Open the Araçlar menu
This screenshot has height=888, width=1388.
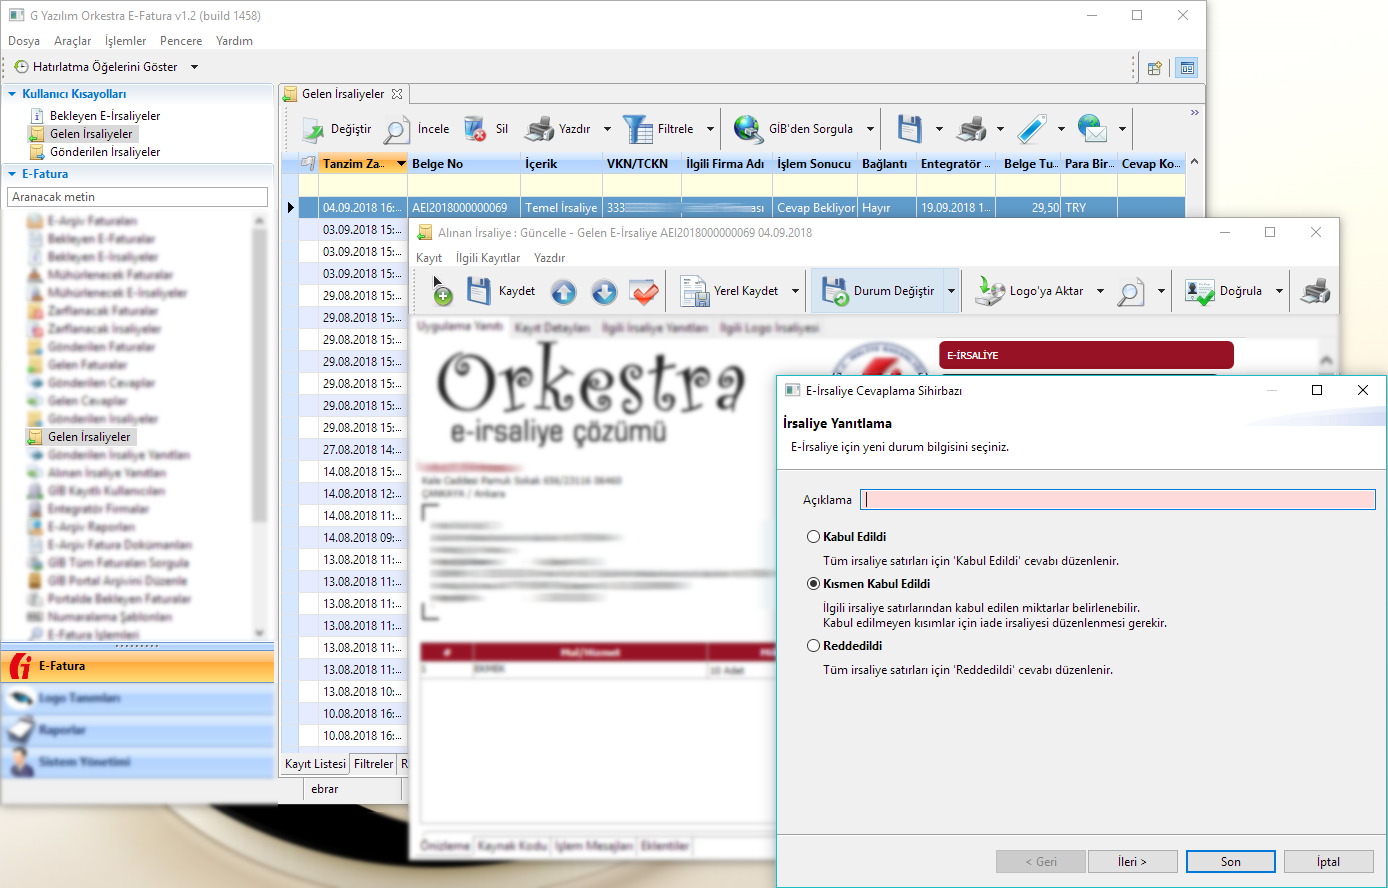click(72, 41)
